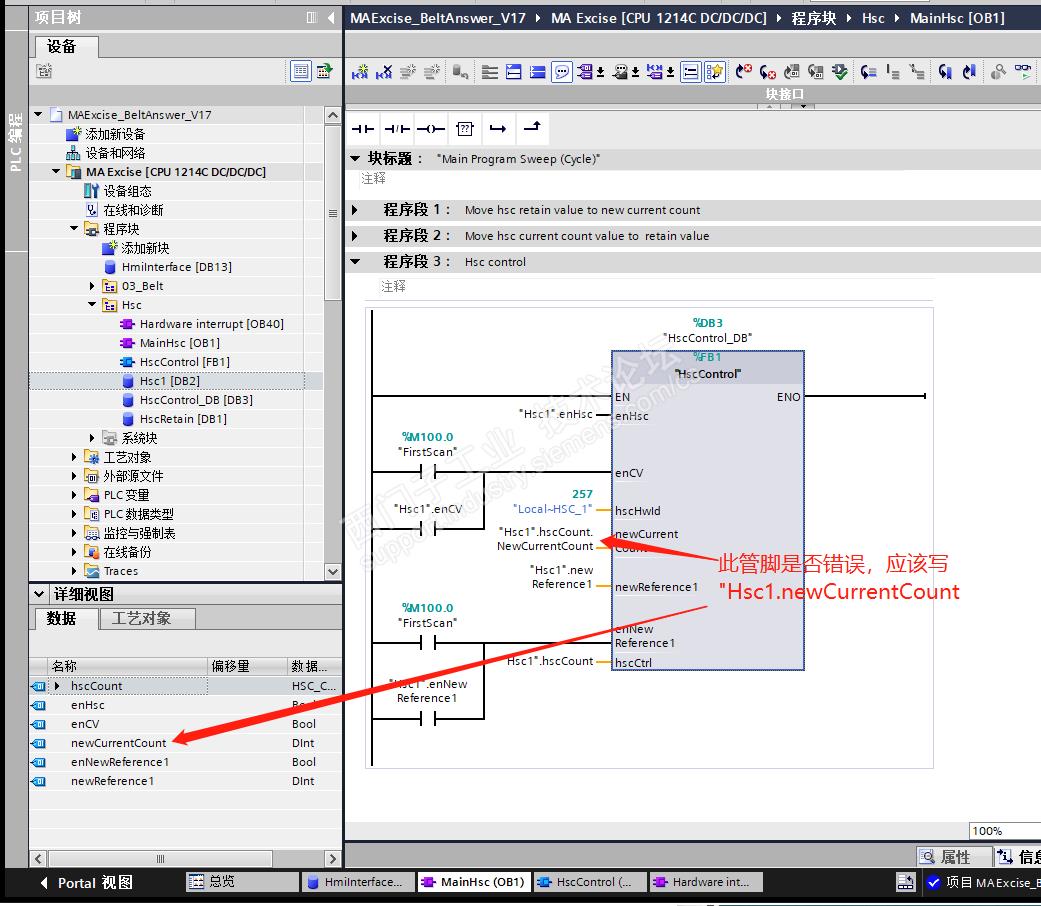Switch to Portal view
This screenshot has width=1041, height=906.
tap(87, 883)
